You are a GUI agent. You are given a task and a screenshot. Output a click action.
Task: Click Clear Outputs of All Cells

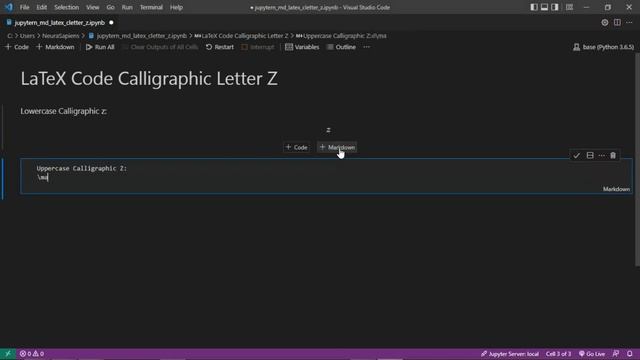coord(160,47)
